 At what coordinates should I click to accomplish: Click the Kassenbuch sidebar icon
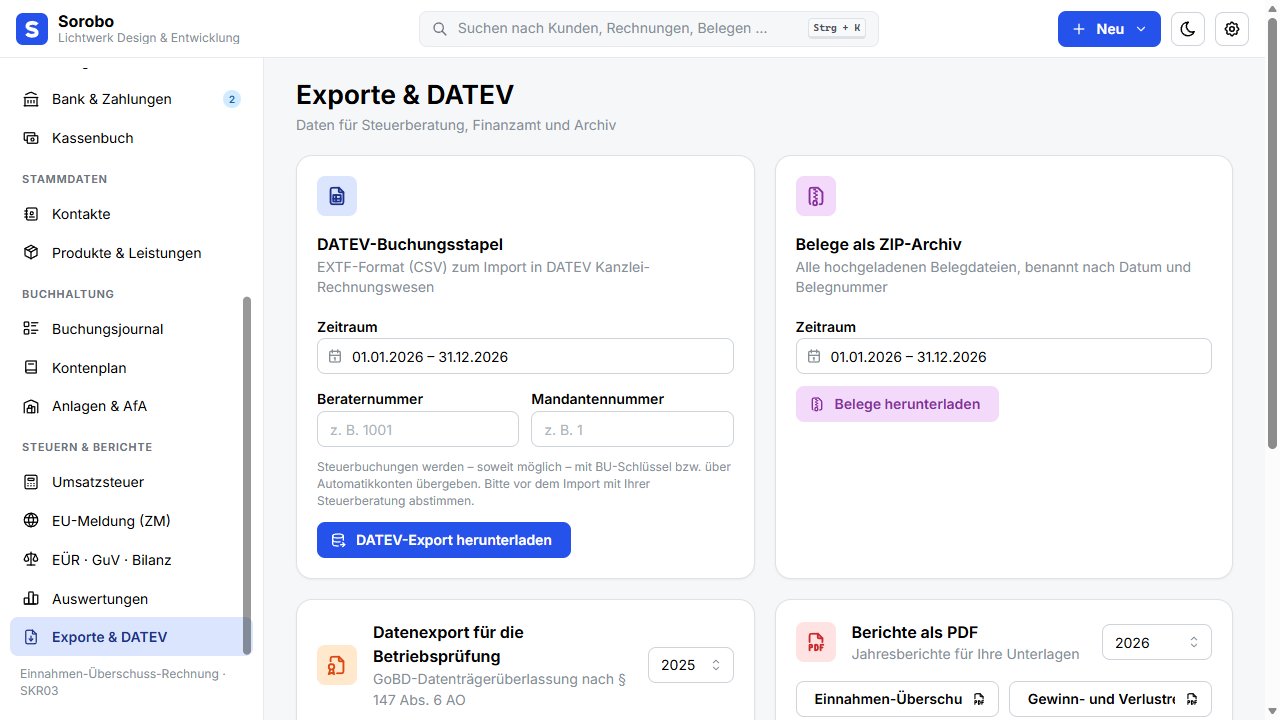pos(31,138)
